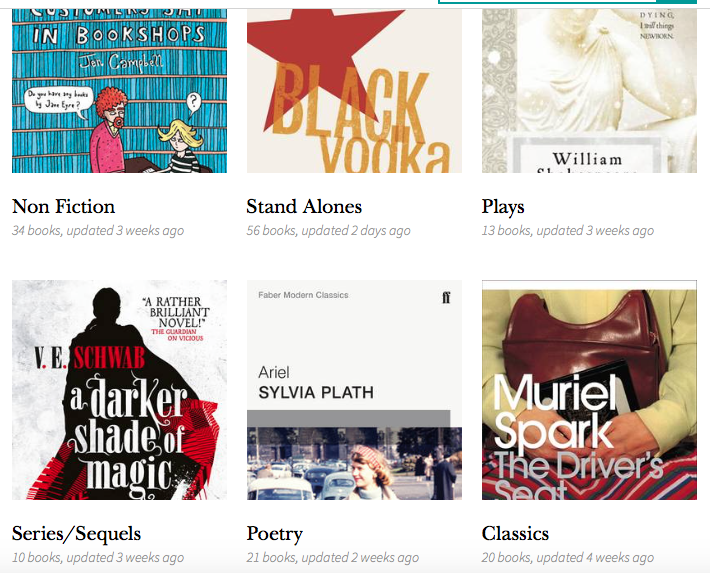
Task: Select '13 books, updated 3 weeks ago' caption
Action: tap(567, 231)
